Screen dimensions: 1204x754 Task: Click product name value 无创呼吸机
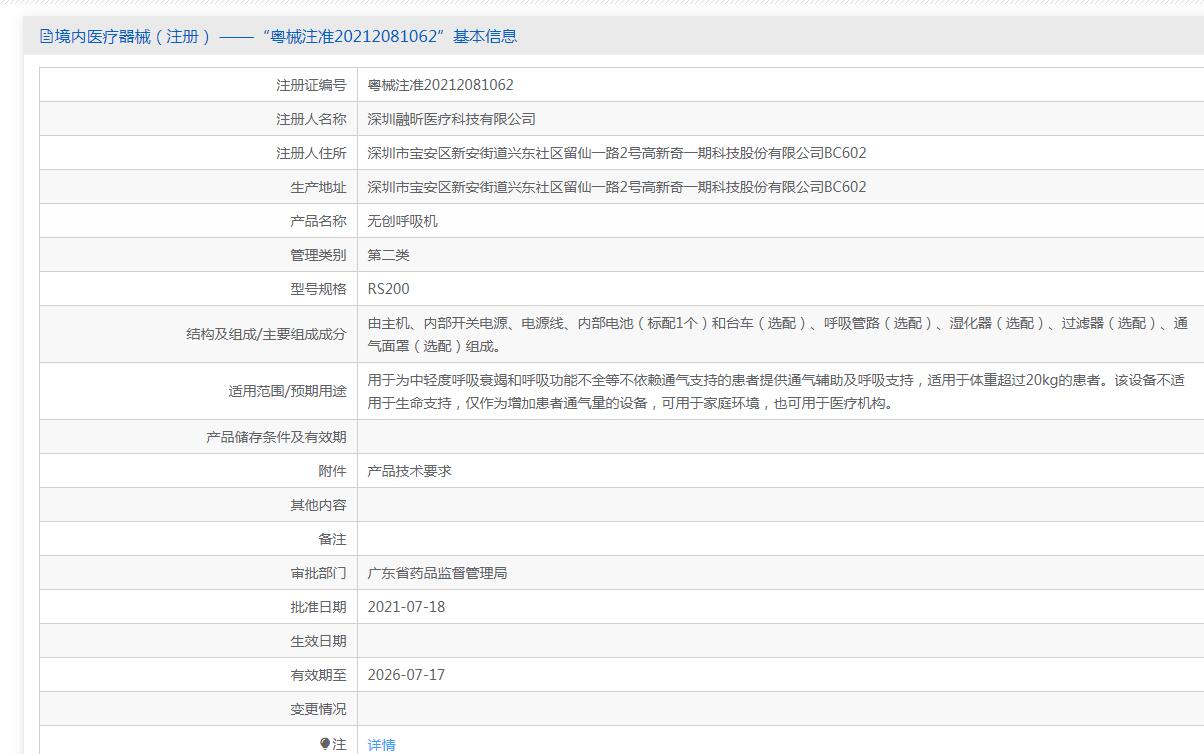coord(402,221)
